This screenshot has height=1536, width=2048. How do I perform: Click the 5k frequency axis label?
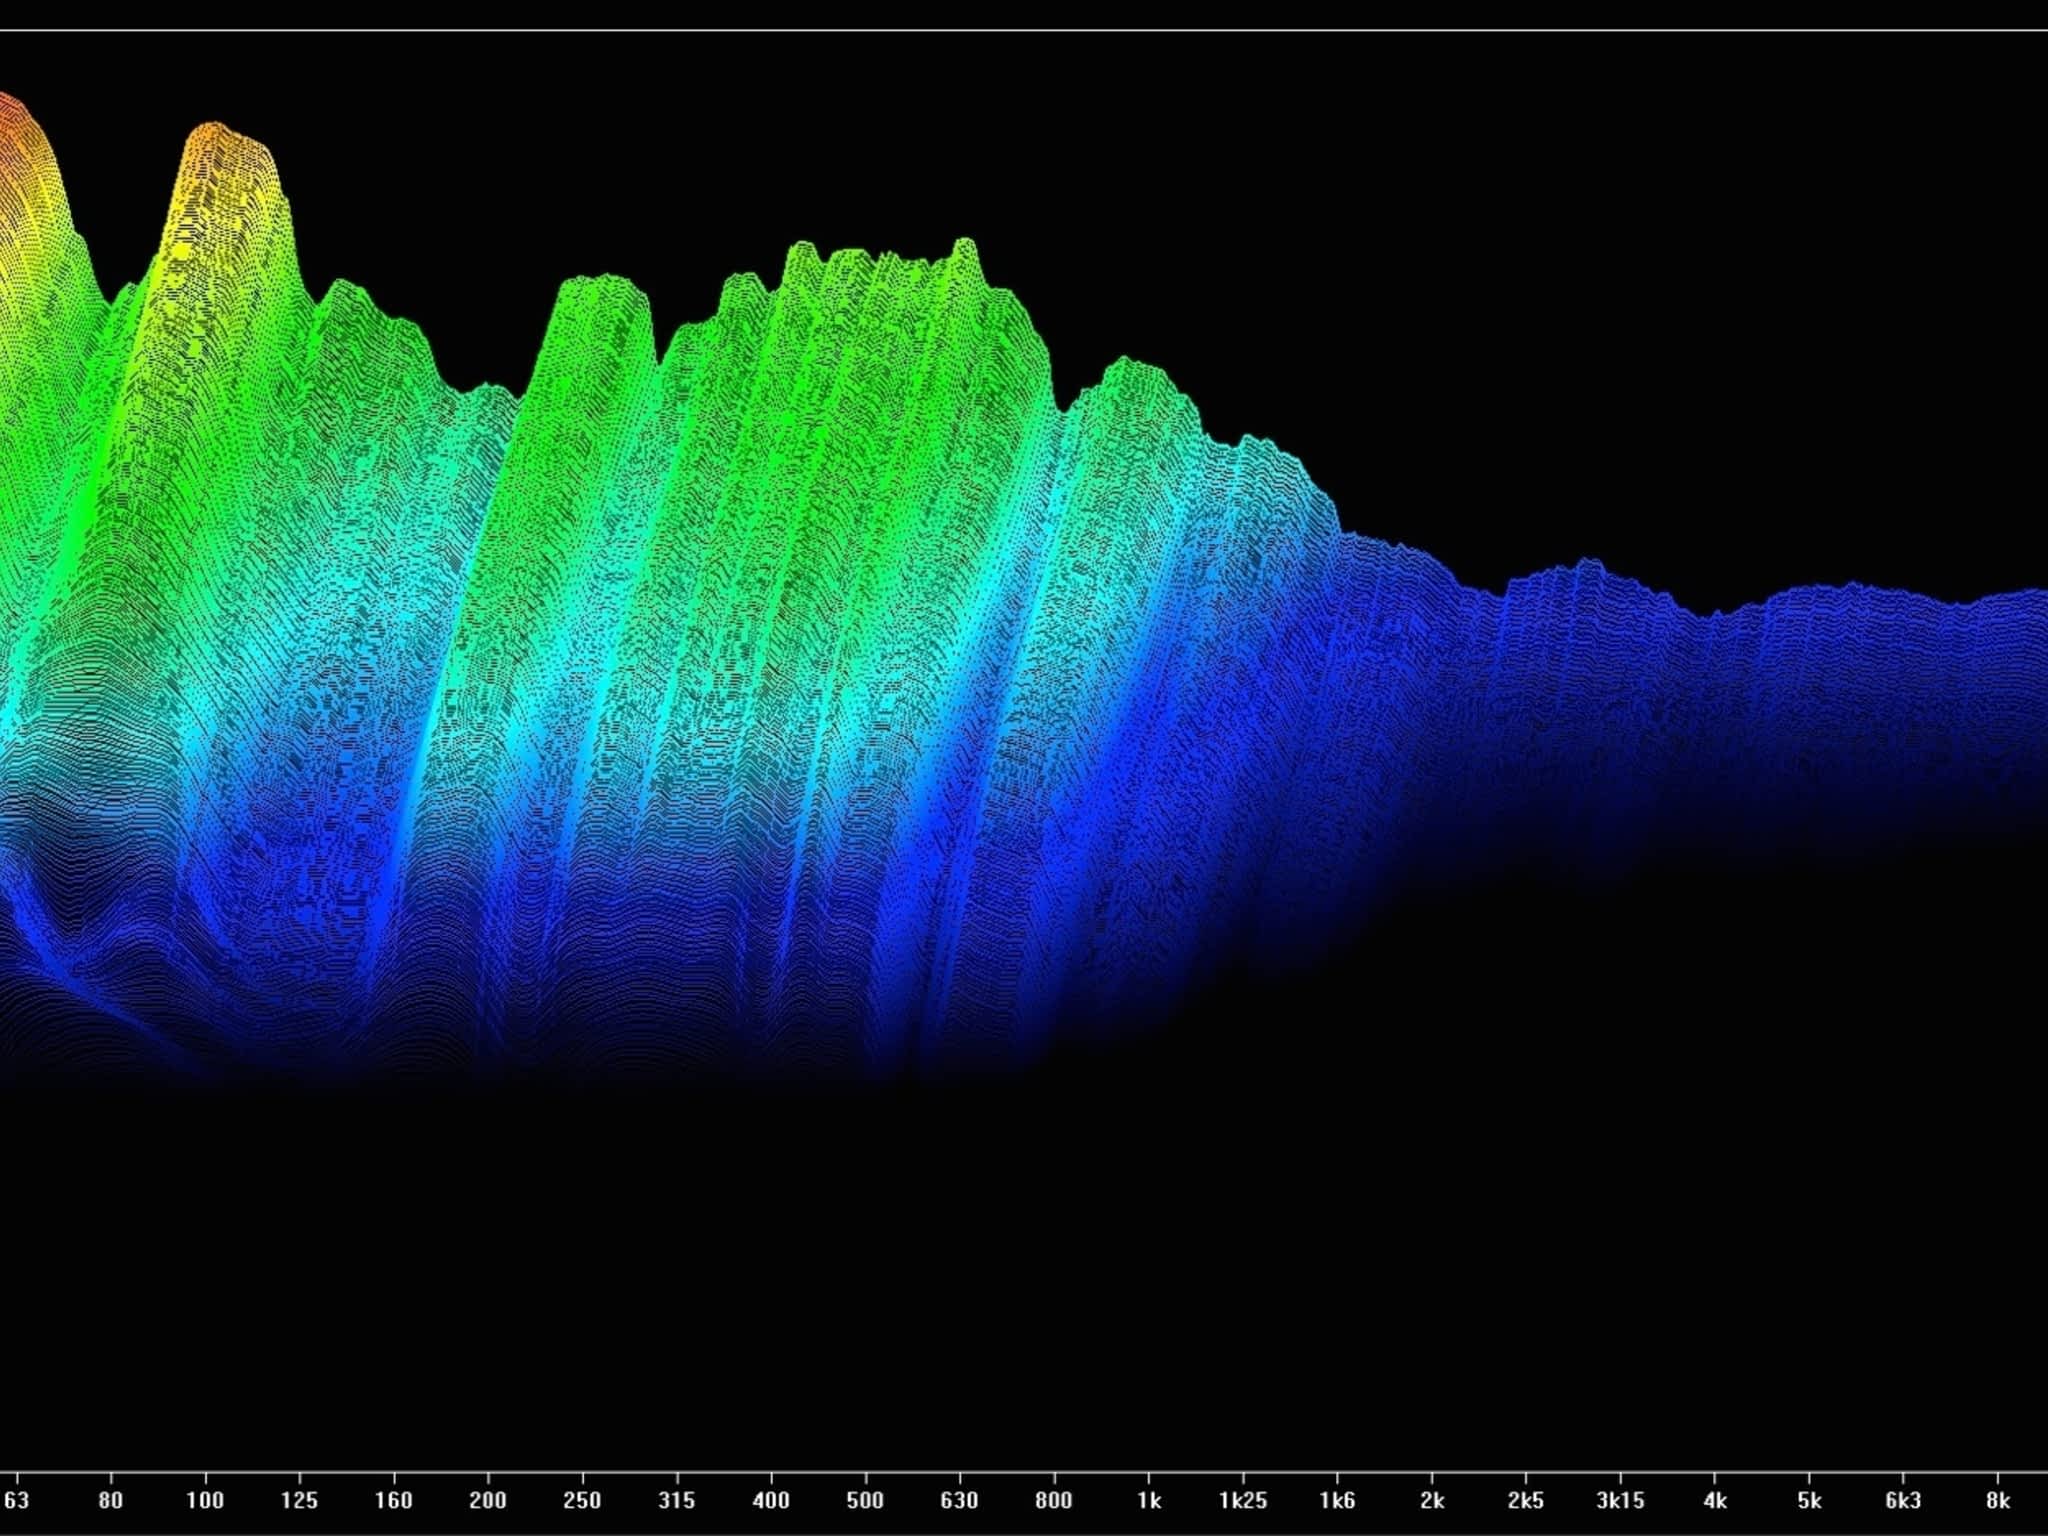1809,1501
